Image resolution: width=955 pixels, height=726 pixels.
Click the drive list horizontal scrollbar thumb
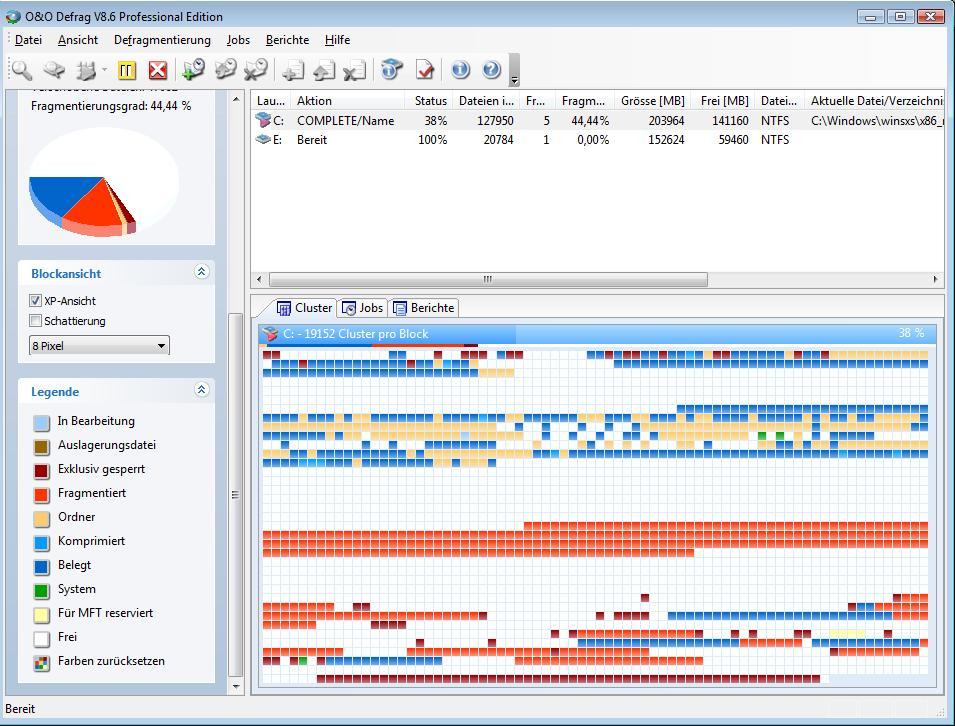[488, 279]
